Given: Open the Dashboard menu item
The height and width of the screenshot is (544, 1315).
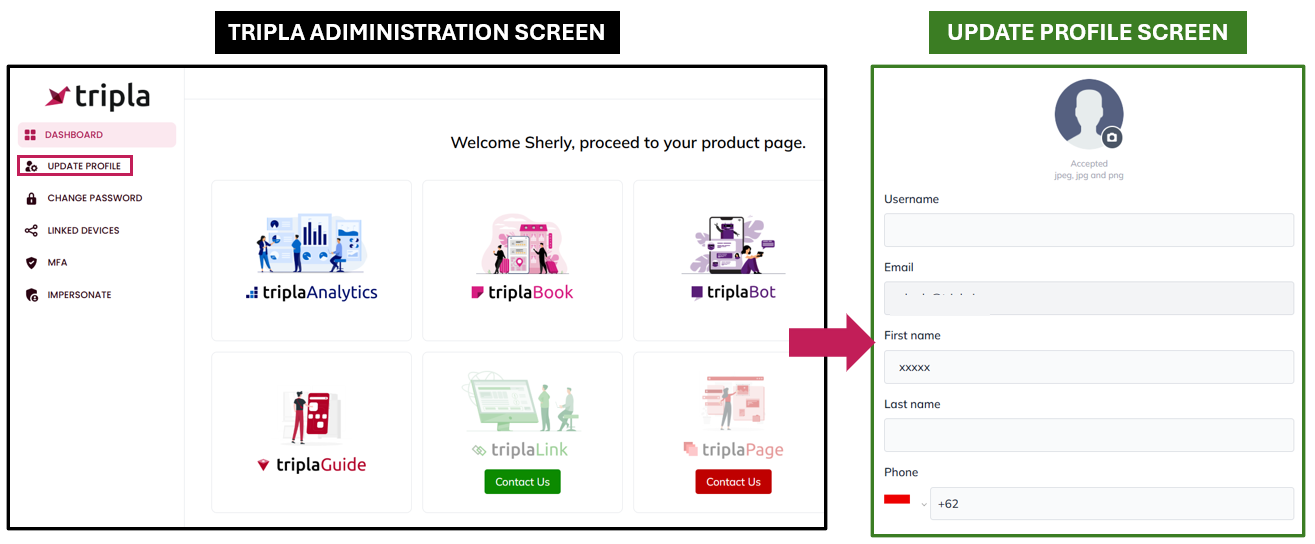Looking at the screenshot, I should coord(74,135).
